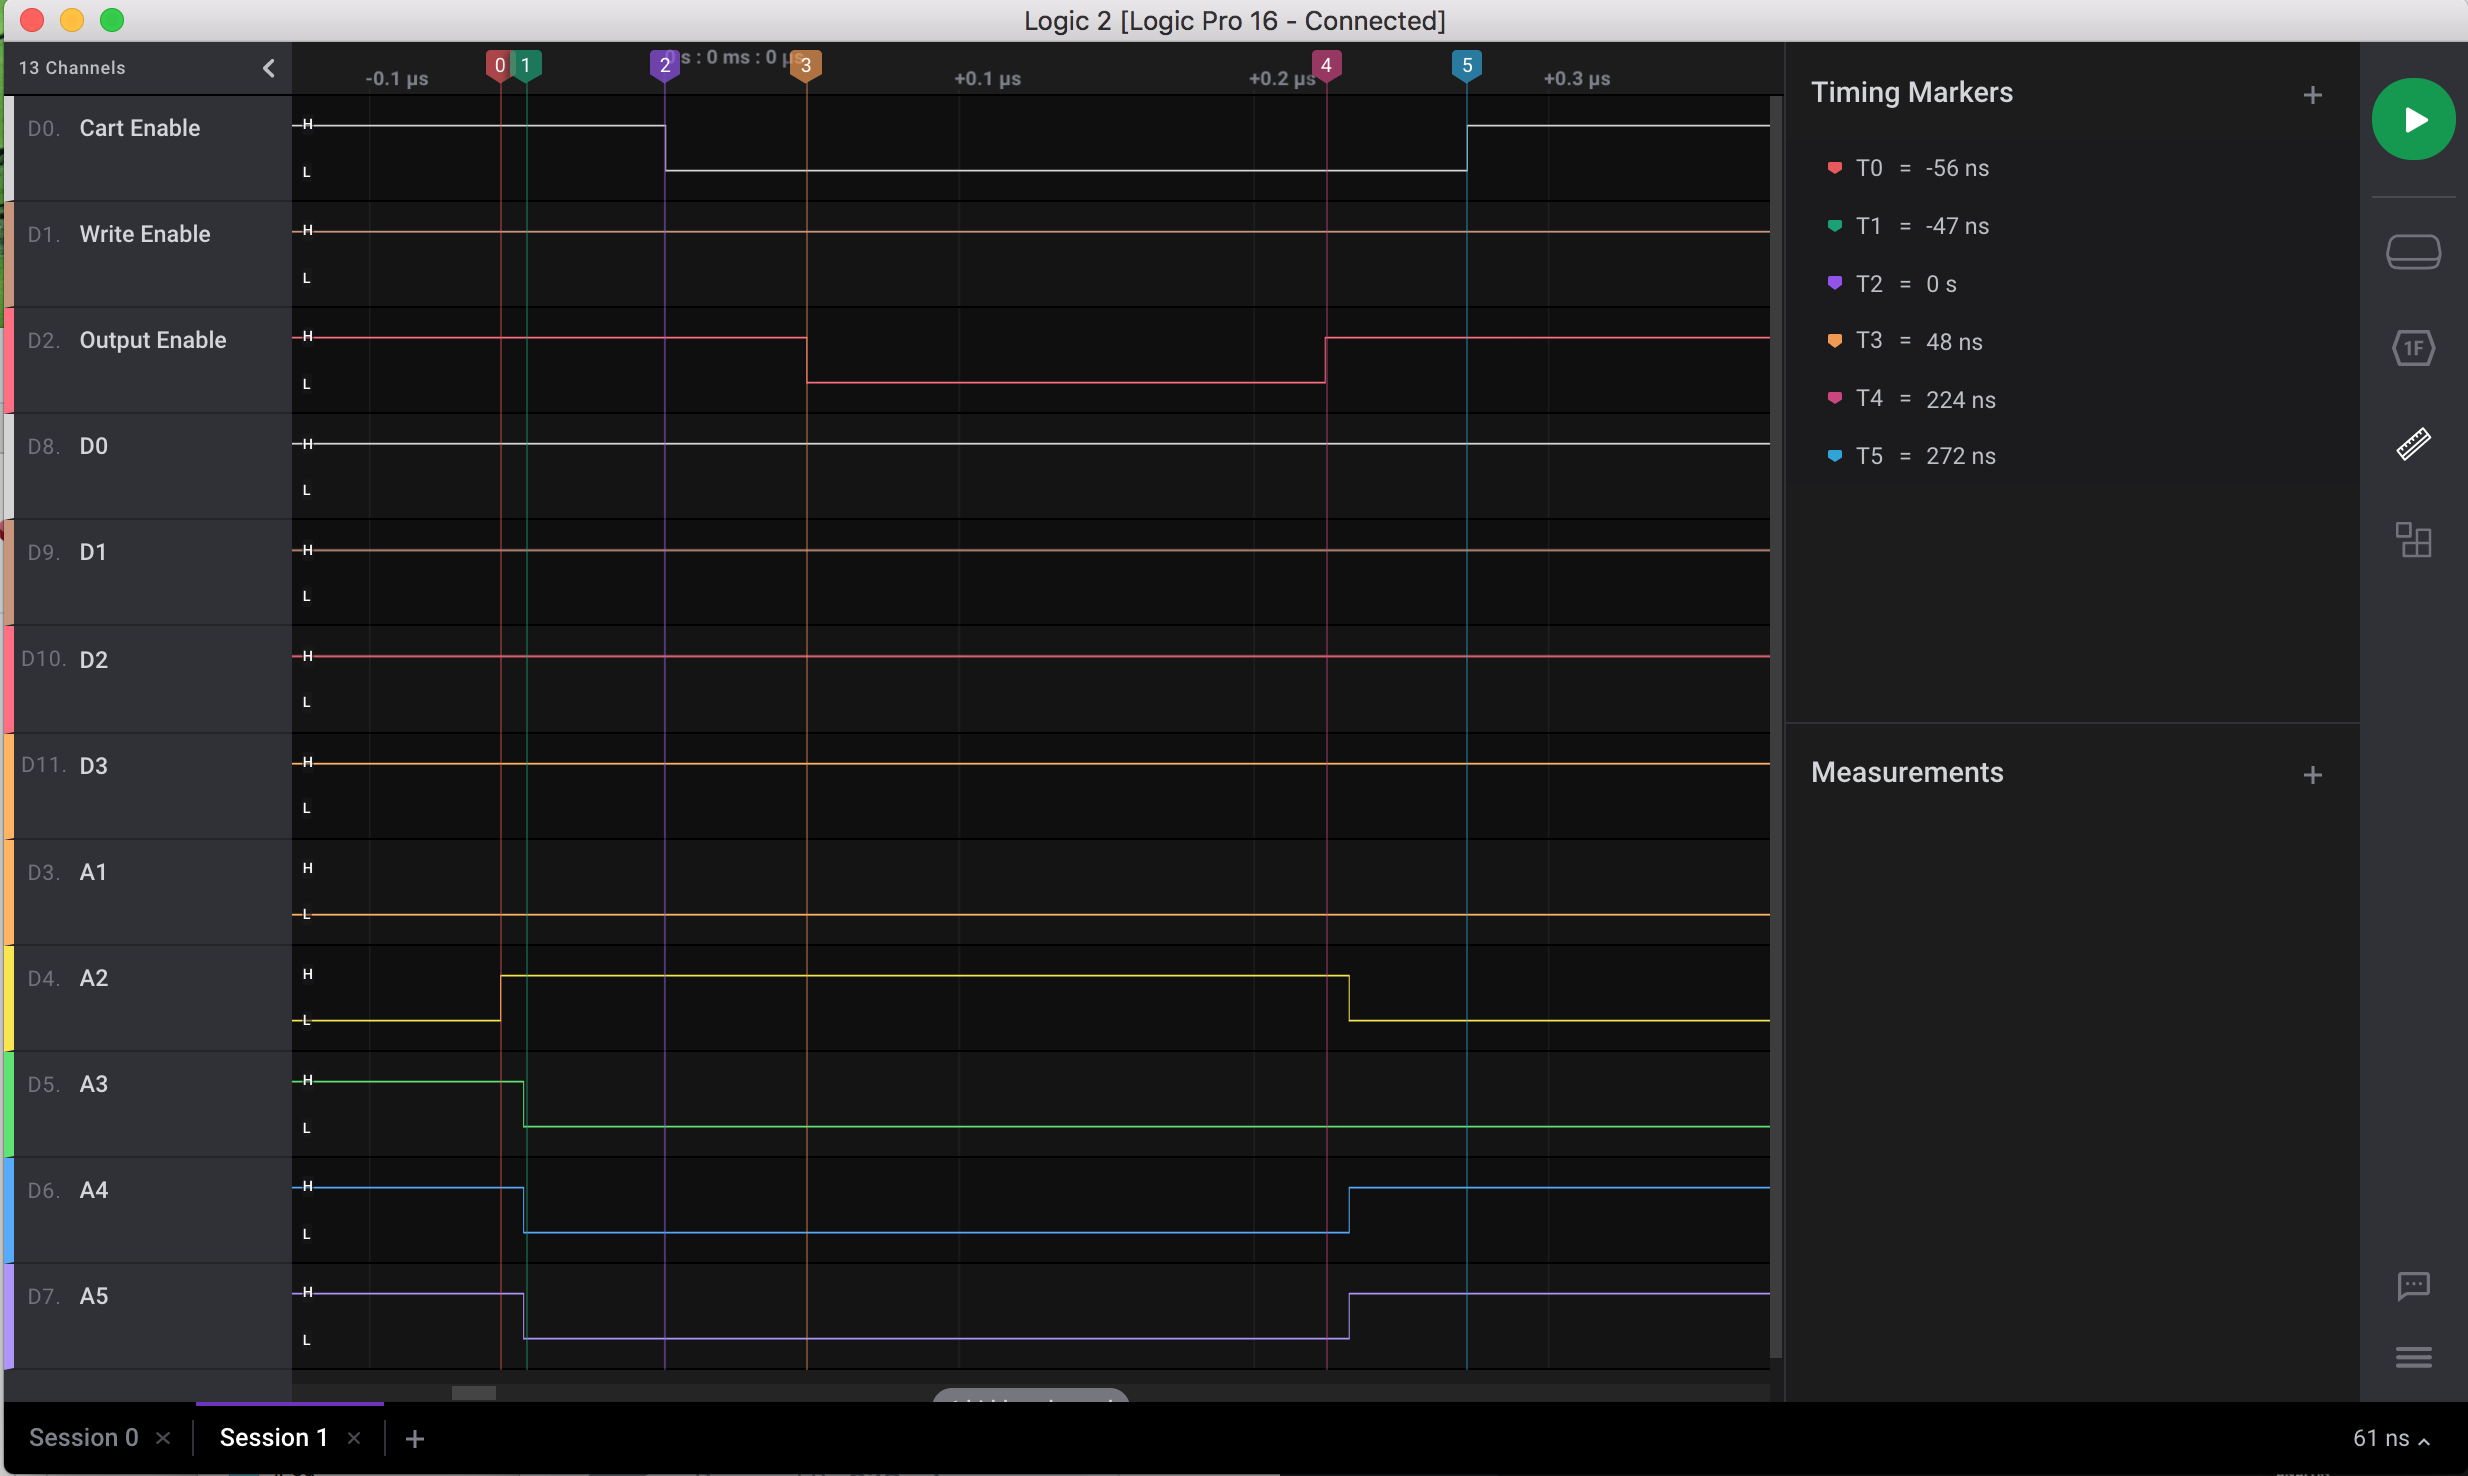Image resolution: width=2468 pixels, height=1476 pixels.
Task: Switch to the Session 1 tab
Action: 273,1437
